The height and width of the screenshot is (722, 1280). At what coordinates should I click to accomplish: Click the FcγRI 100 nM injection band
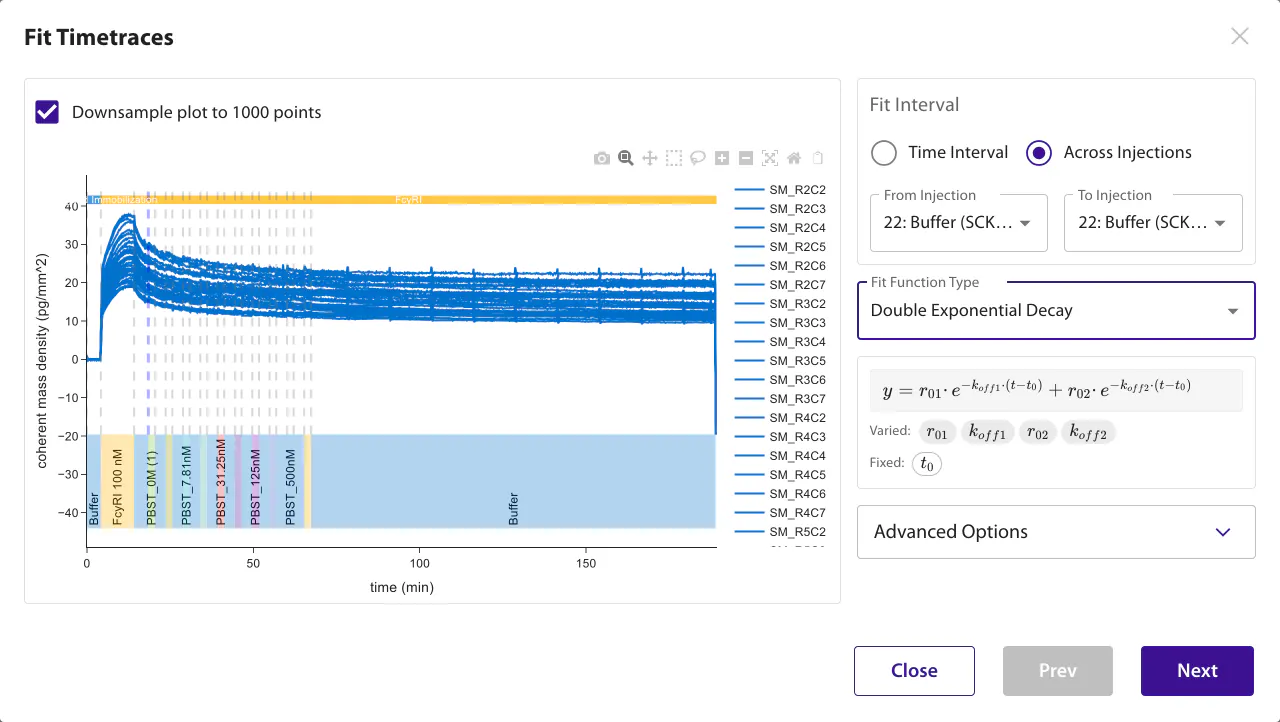[118, 481]
